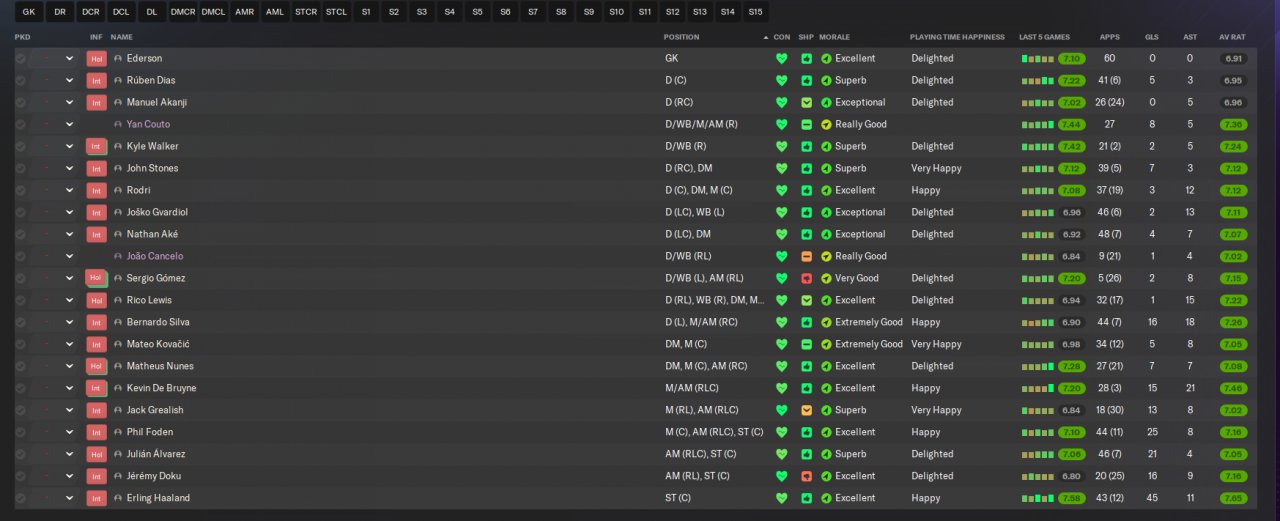Click Rico Lewis's truncated position text
1280x521 pixels.
click(x=714, y=300)
